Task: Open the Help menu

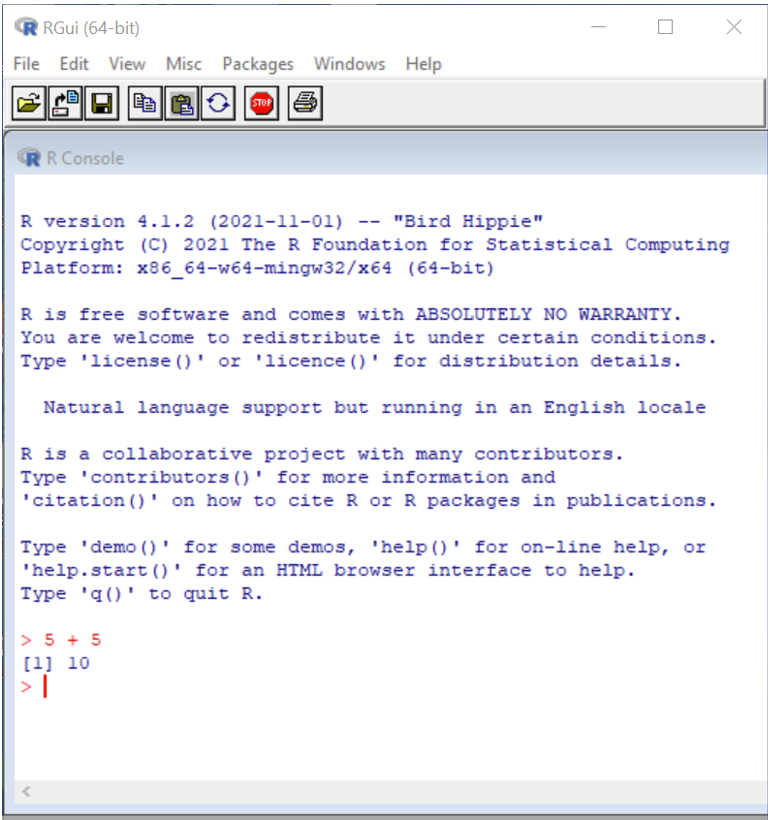Action: 423,64
